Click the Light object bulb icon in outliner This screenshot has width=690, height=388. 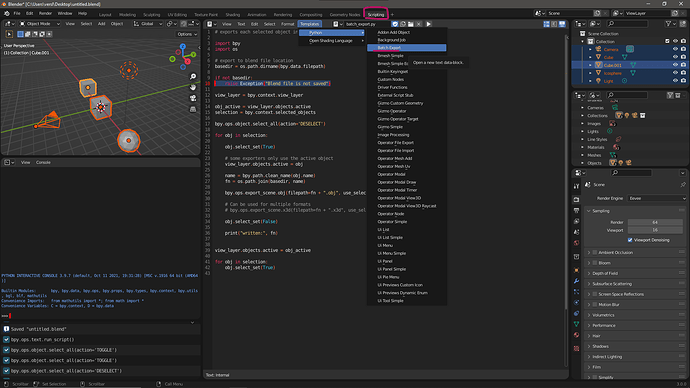(598, 81)
